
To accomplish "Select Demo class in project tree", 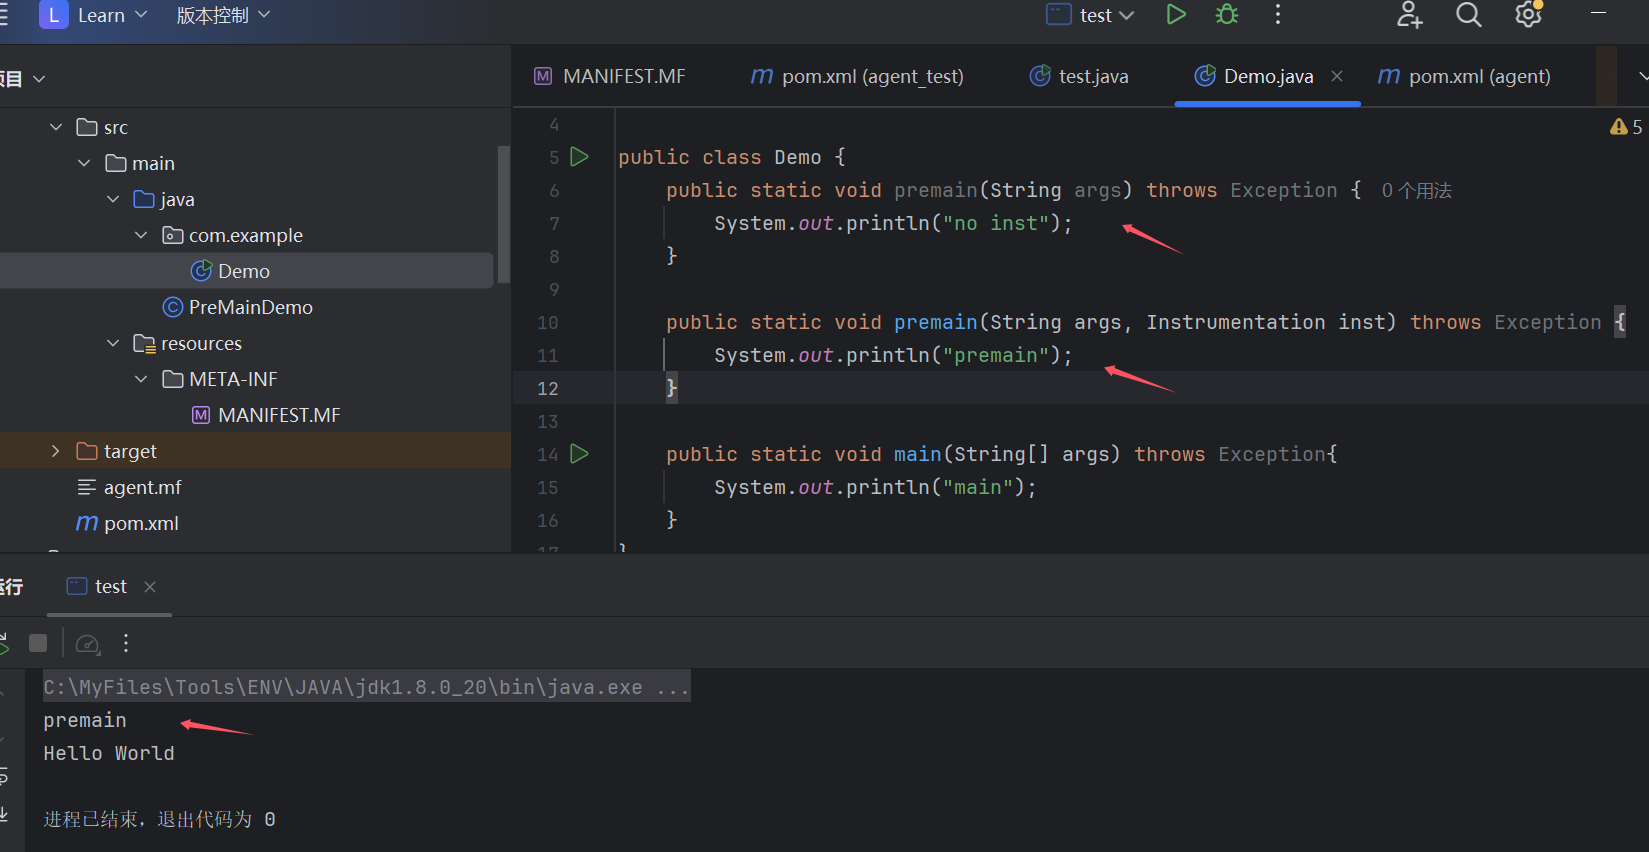I will click(247, 271).
